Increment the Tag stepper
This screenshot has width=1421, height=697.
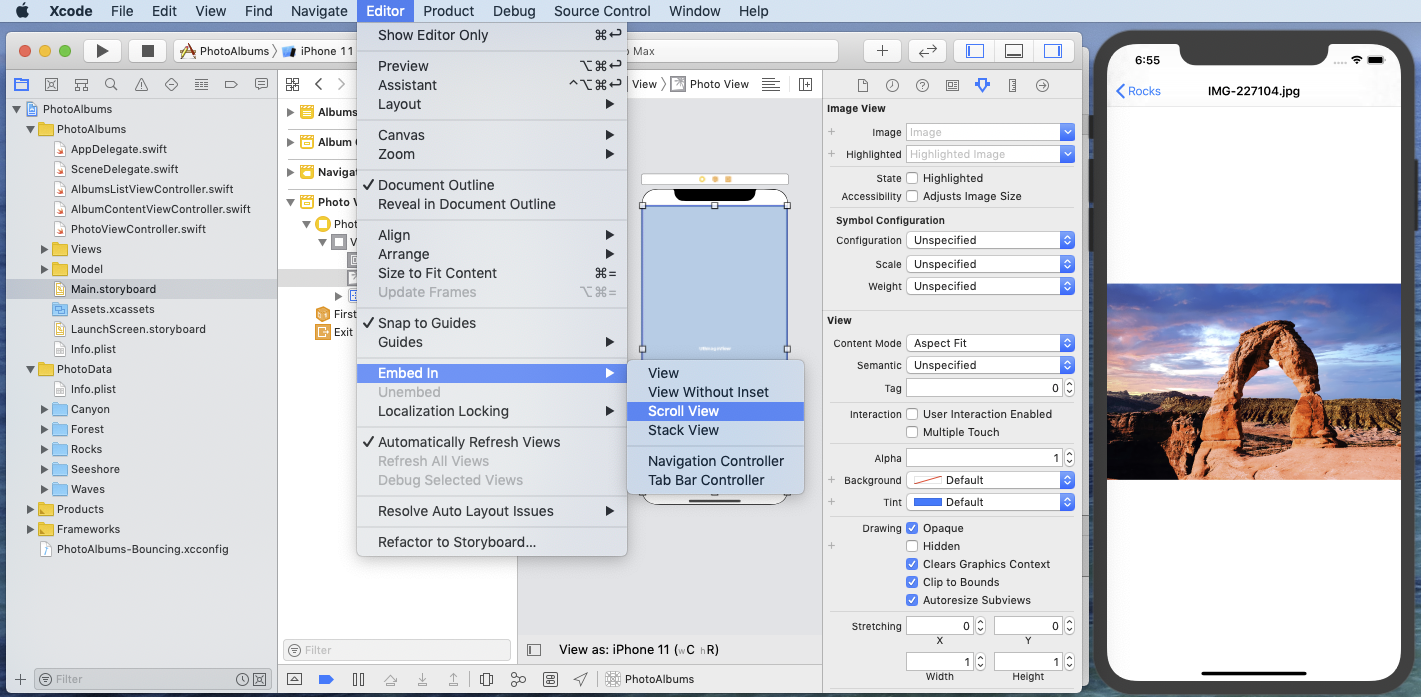[1069, 384]
